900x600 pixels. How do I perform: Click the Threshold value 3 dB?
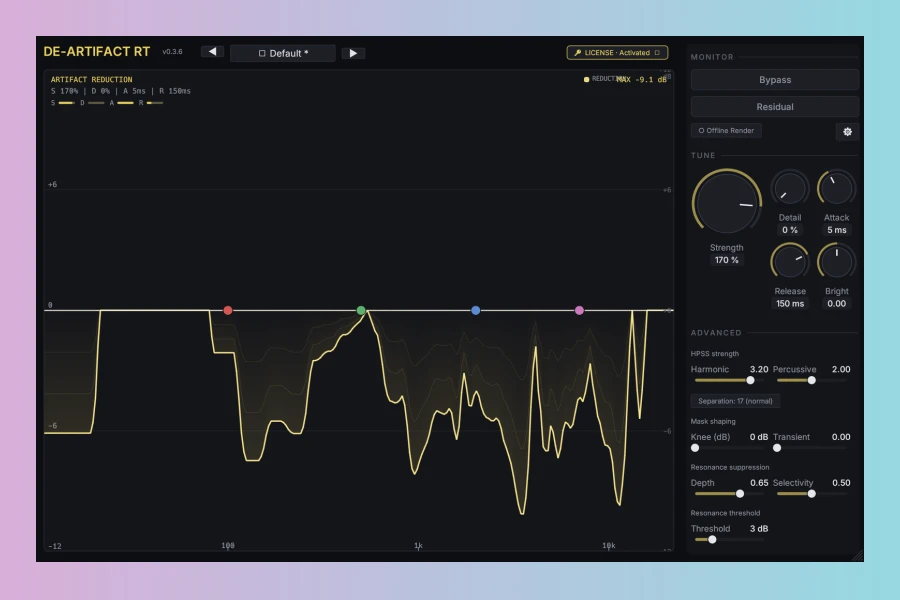click(759, 529)
